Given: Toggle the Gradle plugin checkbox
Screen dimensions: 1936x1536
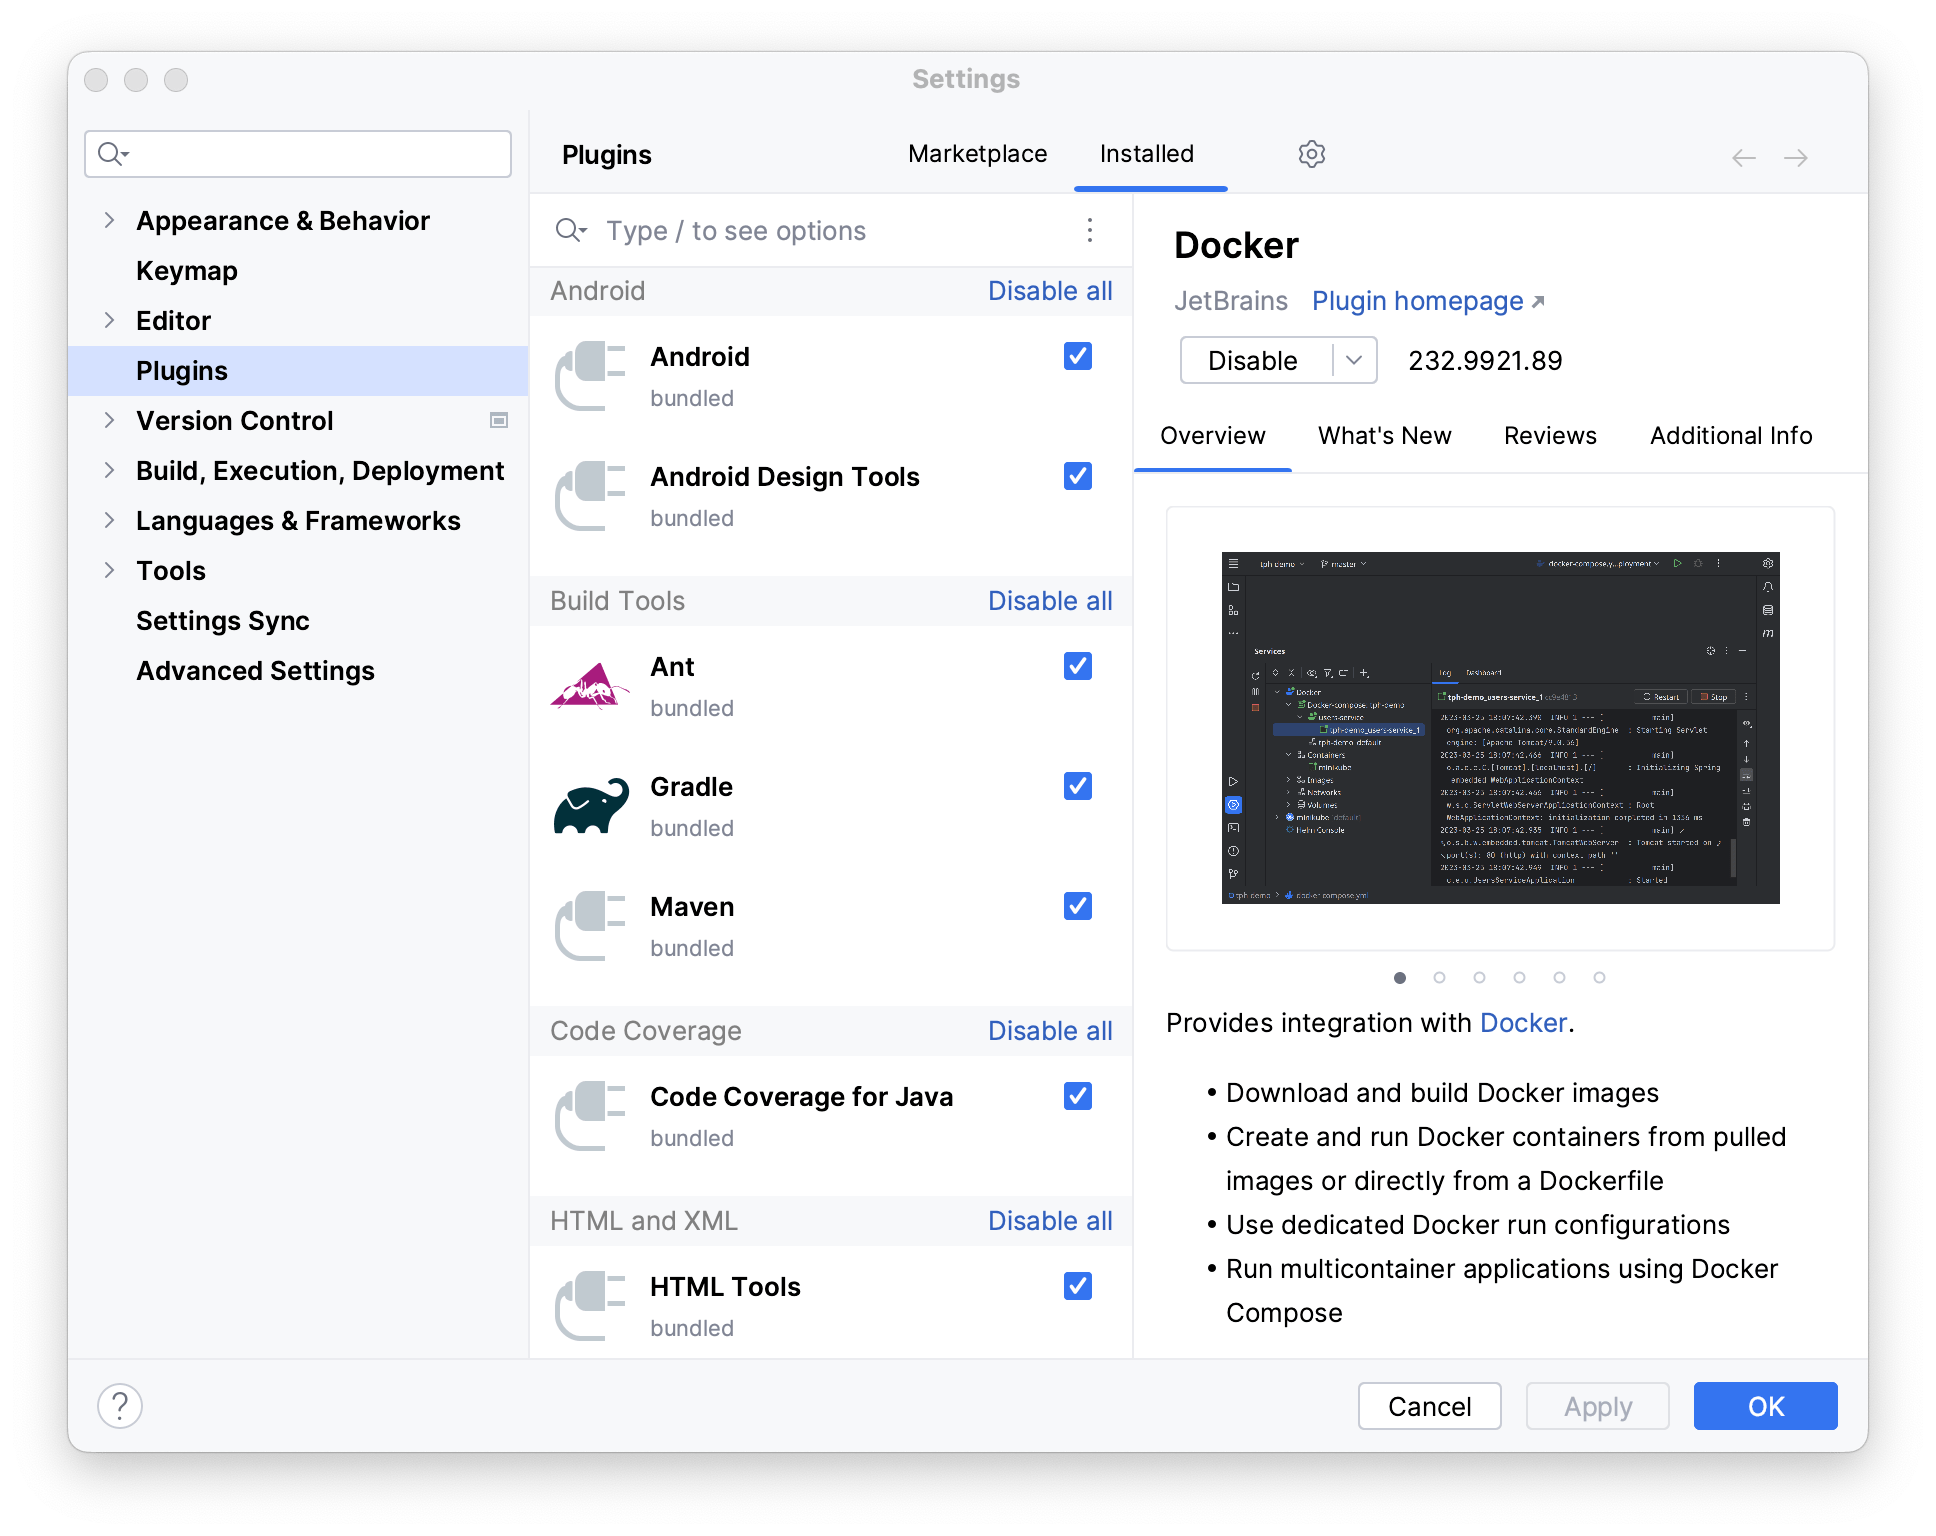Looking at the screenshot, I should click(1077, 787).
